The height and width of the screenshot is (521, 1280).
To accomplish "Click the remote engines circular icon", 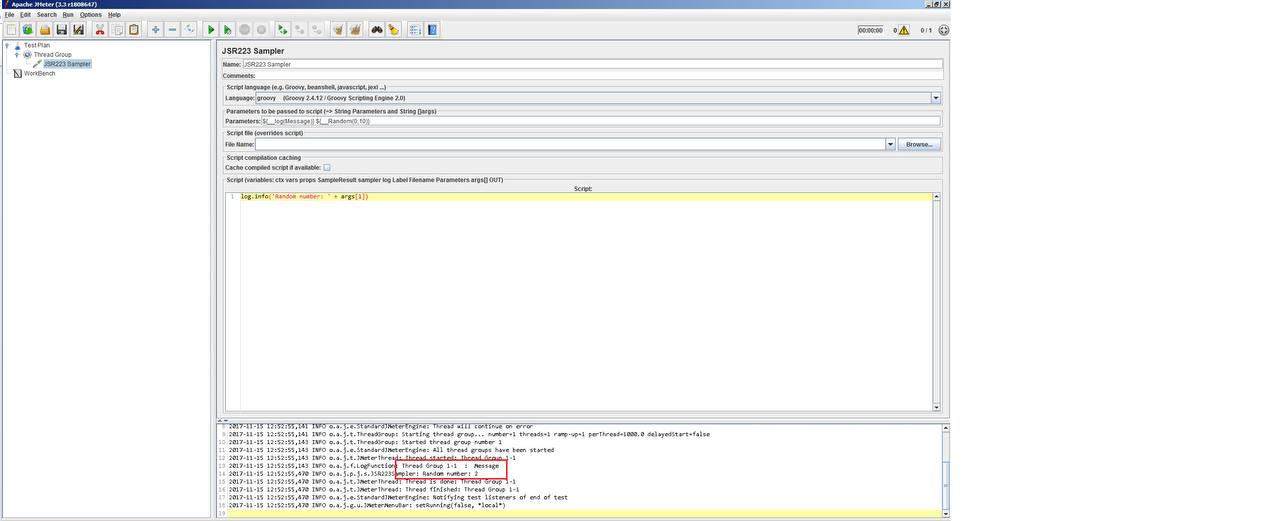I will (x=944, y=30).
